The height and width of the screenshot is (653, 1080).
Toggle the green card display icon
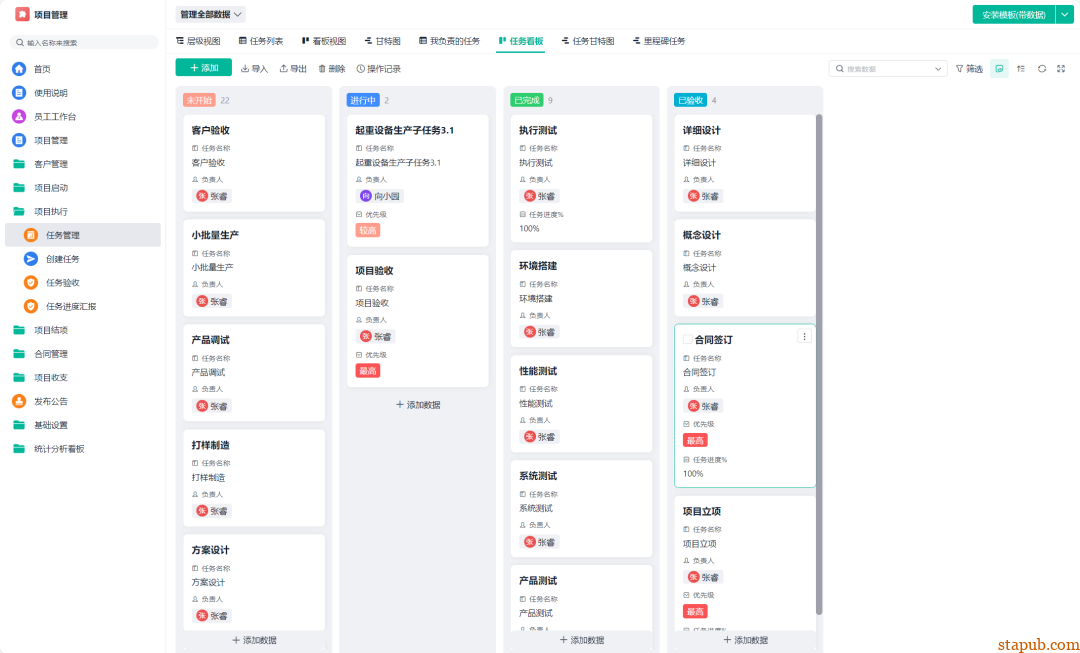[x=999, y=69]
